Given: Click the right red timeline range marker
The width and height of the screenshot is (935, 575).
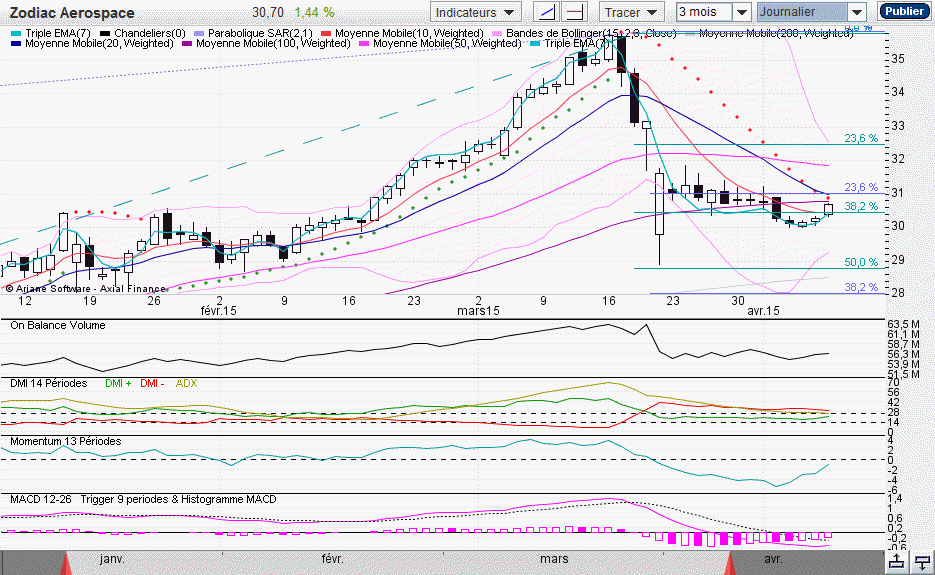Looking at the screenshot, I should (730, 563).
